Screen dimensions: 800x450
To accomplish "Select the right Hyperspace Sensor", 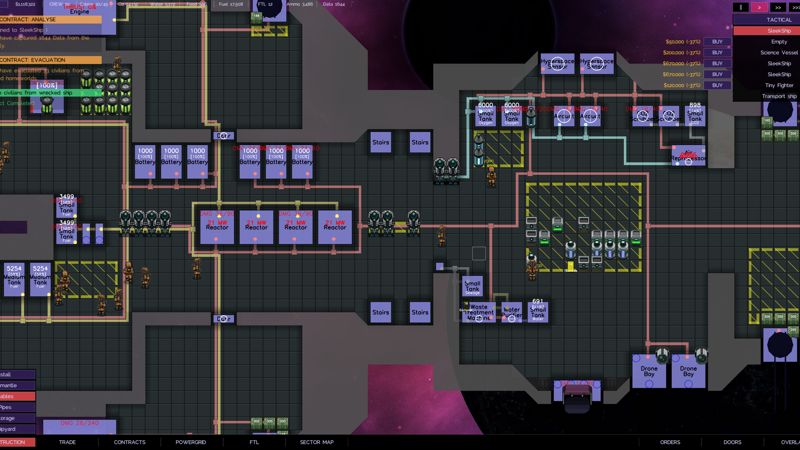I will tap(596, 64).
